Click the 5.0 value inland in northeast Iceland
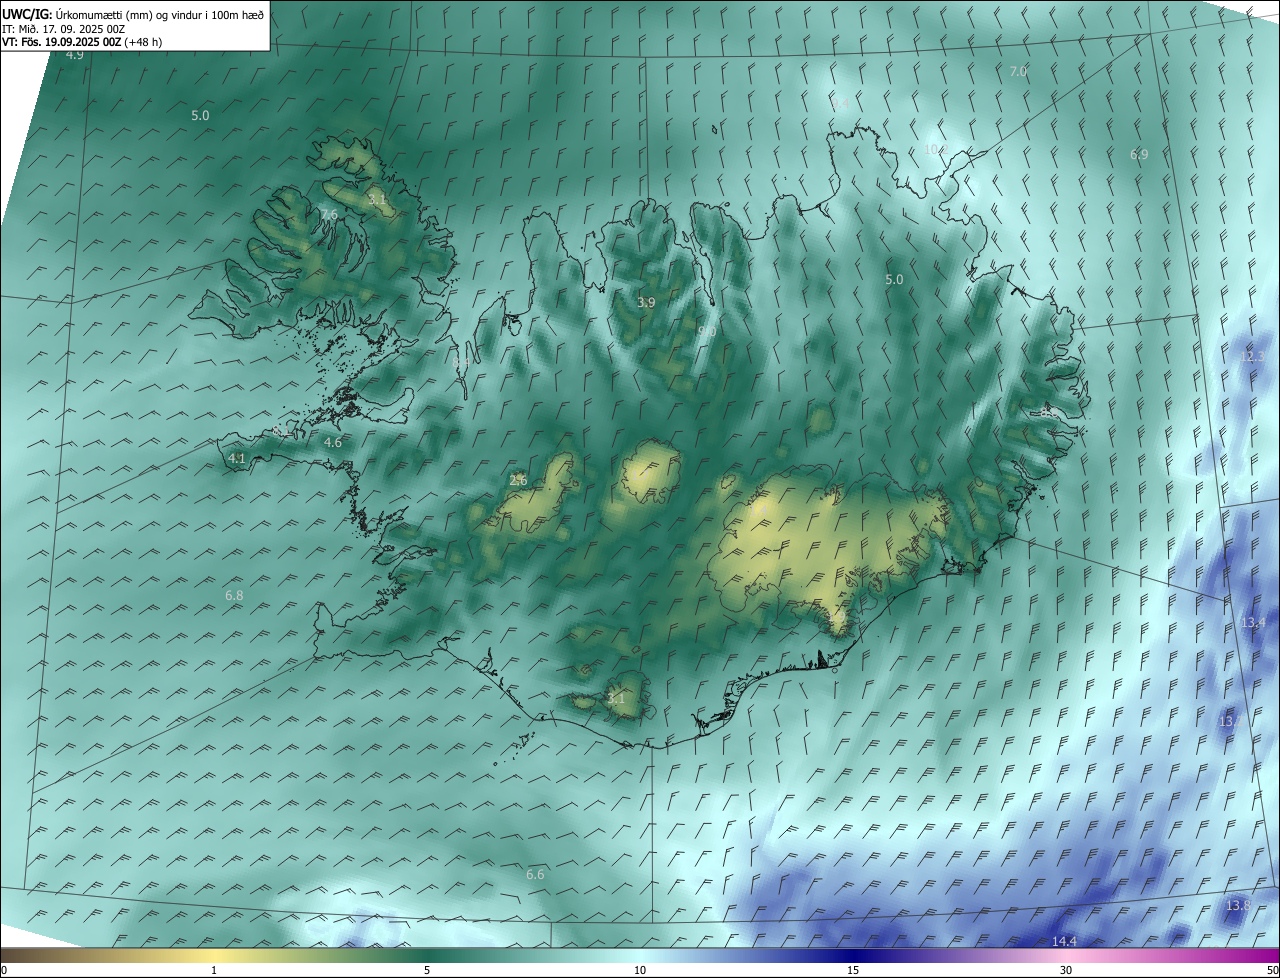The height and width of the screenshot is (978, 1280). (894, 280)
